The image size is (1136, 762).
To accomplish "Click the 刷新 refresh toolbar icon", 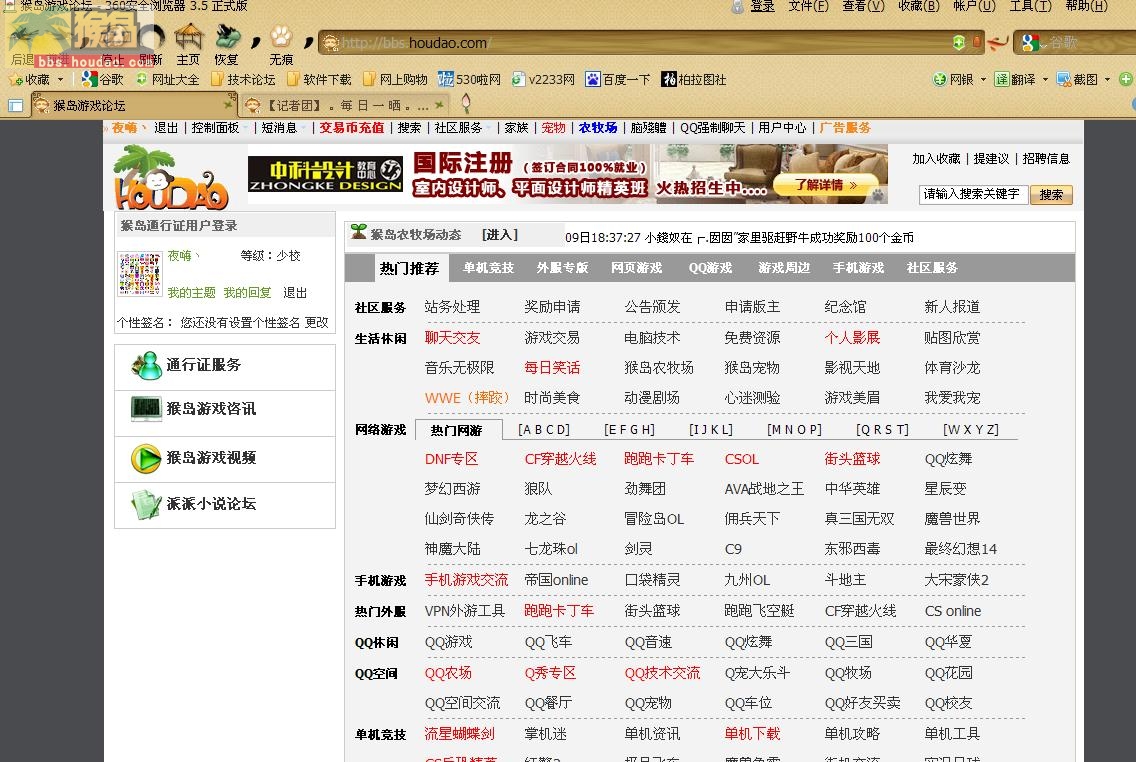I will tap(152, 36).
